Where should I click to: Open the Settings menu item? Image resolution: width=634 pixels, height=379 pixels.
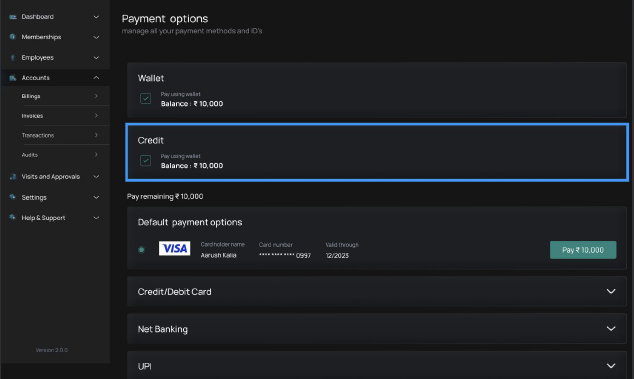[x=55, y=197]
